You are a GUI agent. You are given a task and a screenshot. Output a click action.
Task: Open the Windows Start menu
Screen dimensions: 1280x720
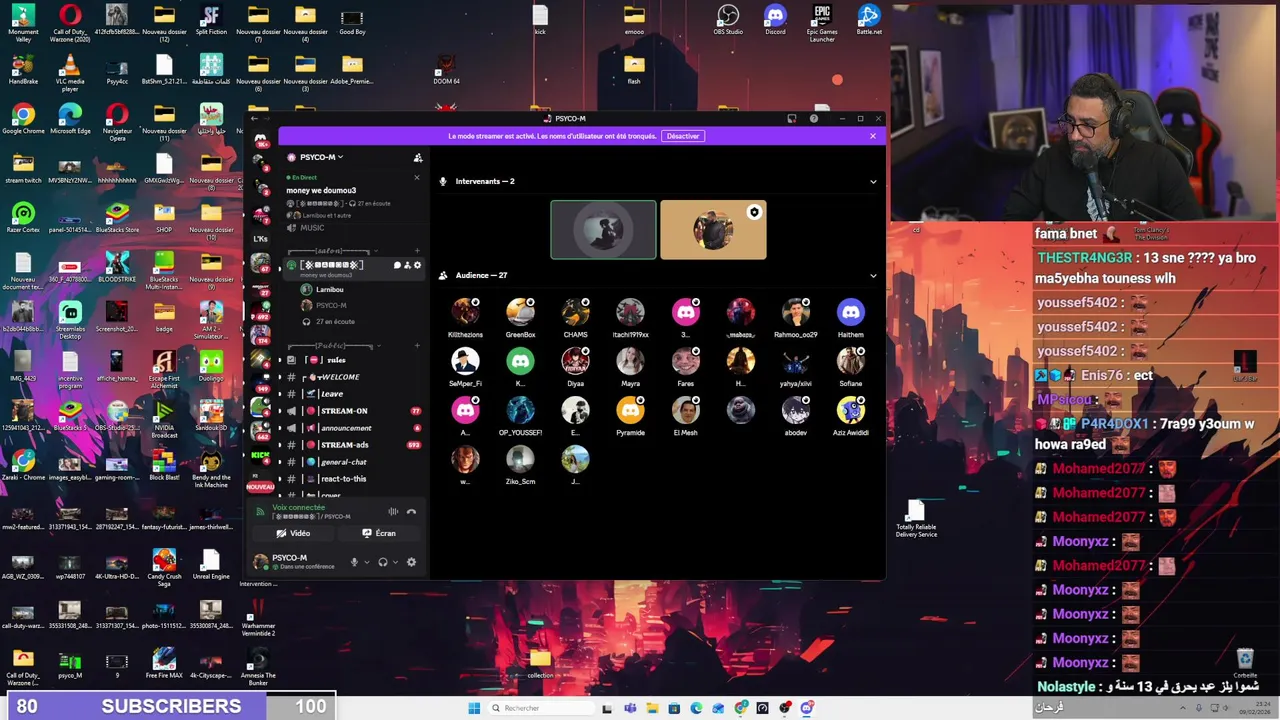click(x=473, y=708)
